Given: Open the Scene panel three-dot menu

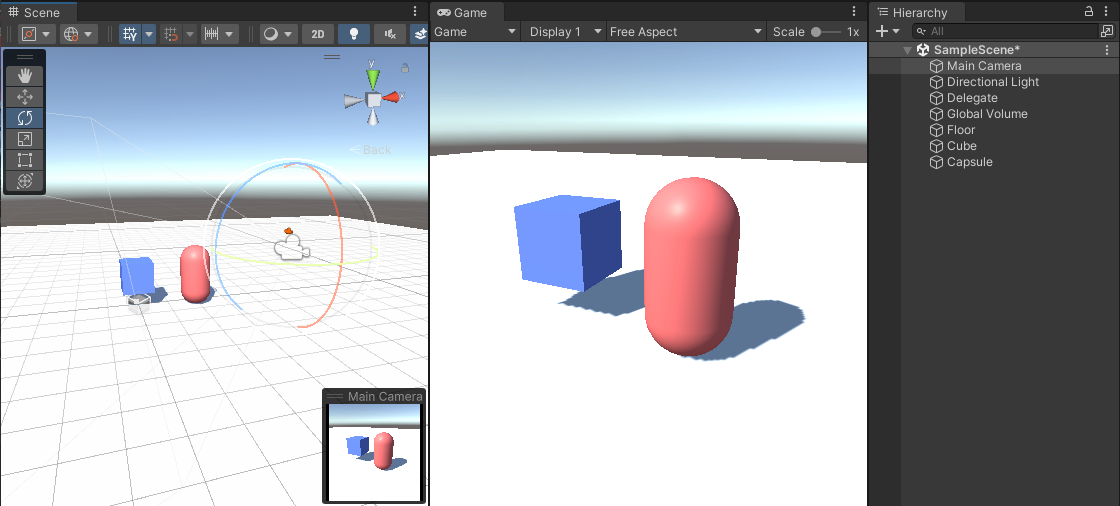Looking at the screenshot, I should pos(416,11).
